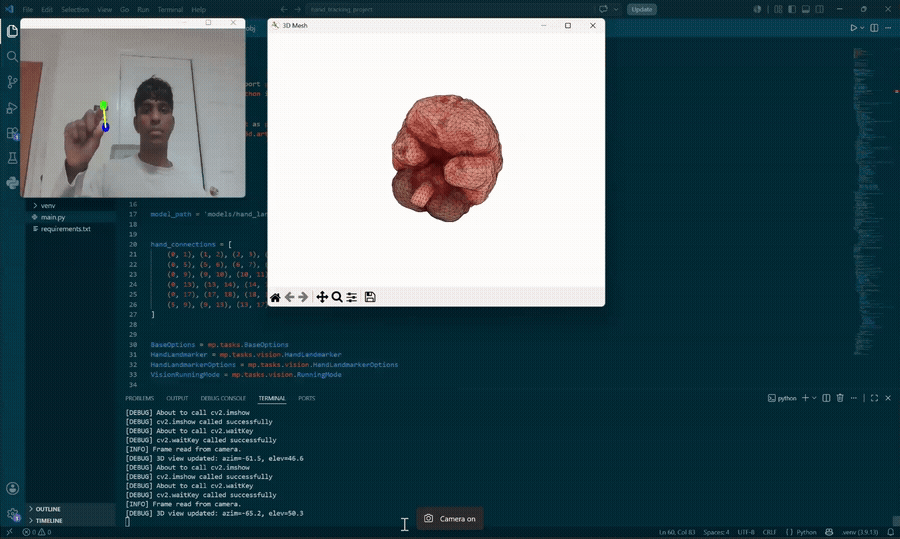Open the Explorer view in activity bar
This screenshot has height=539, width=900.
[12, 31]
